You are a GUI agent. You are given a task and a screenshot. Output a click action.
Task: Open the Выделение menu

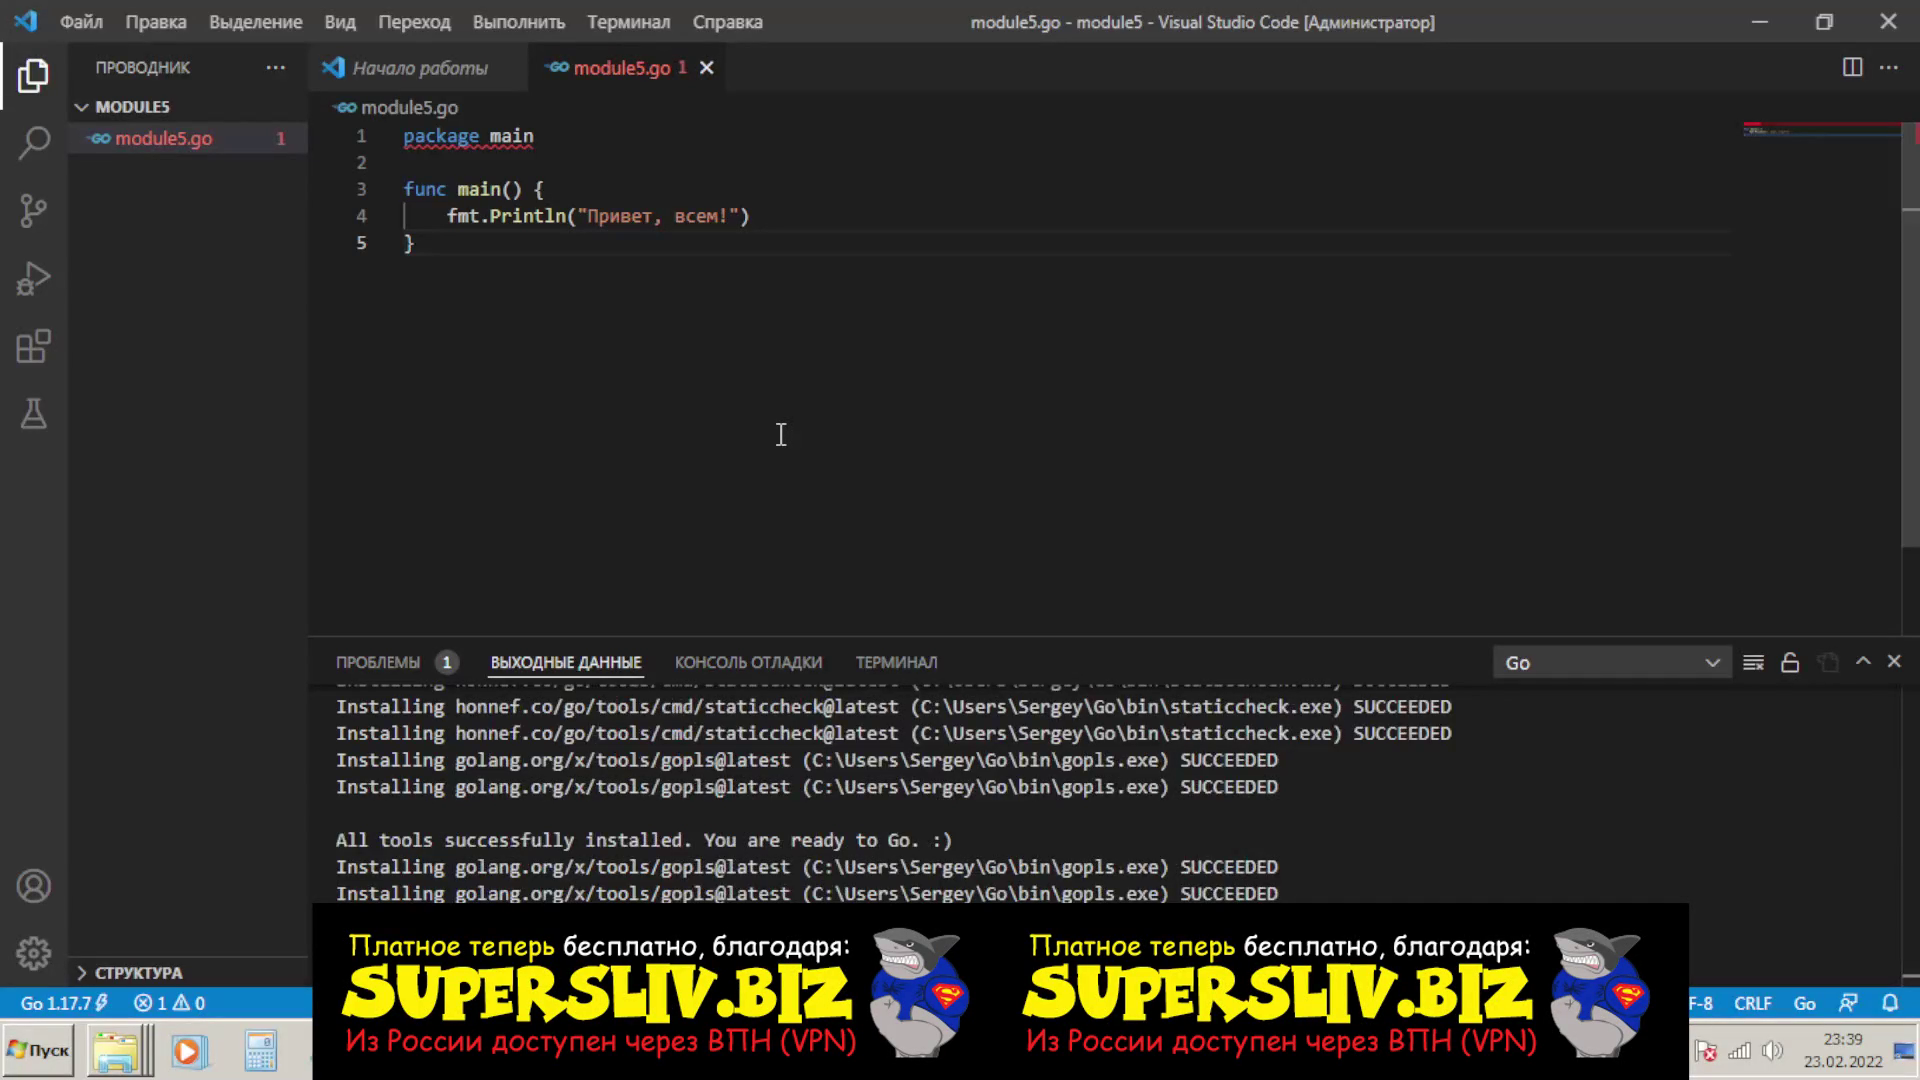pyautogui.click(x=255, y=21)
